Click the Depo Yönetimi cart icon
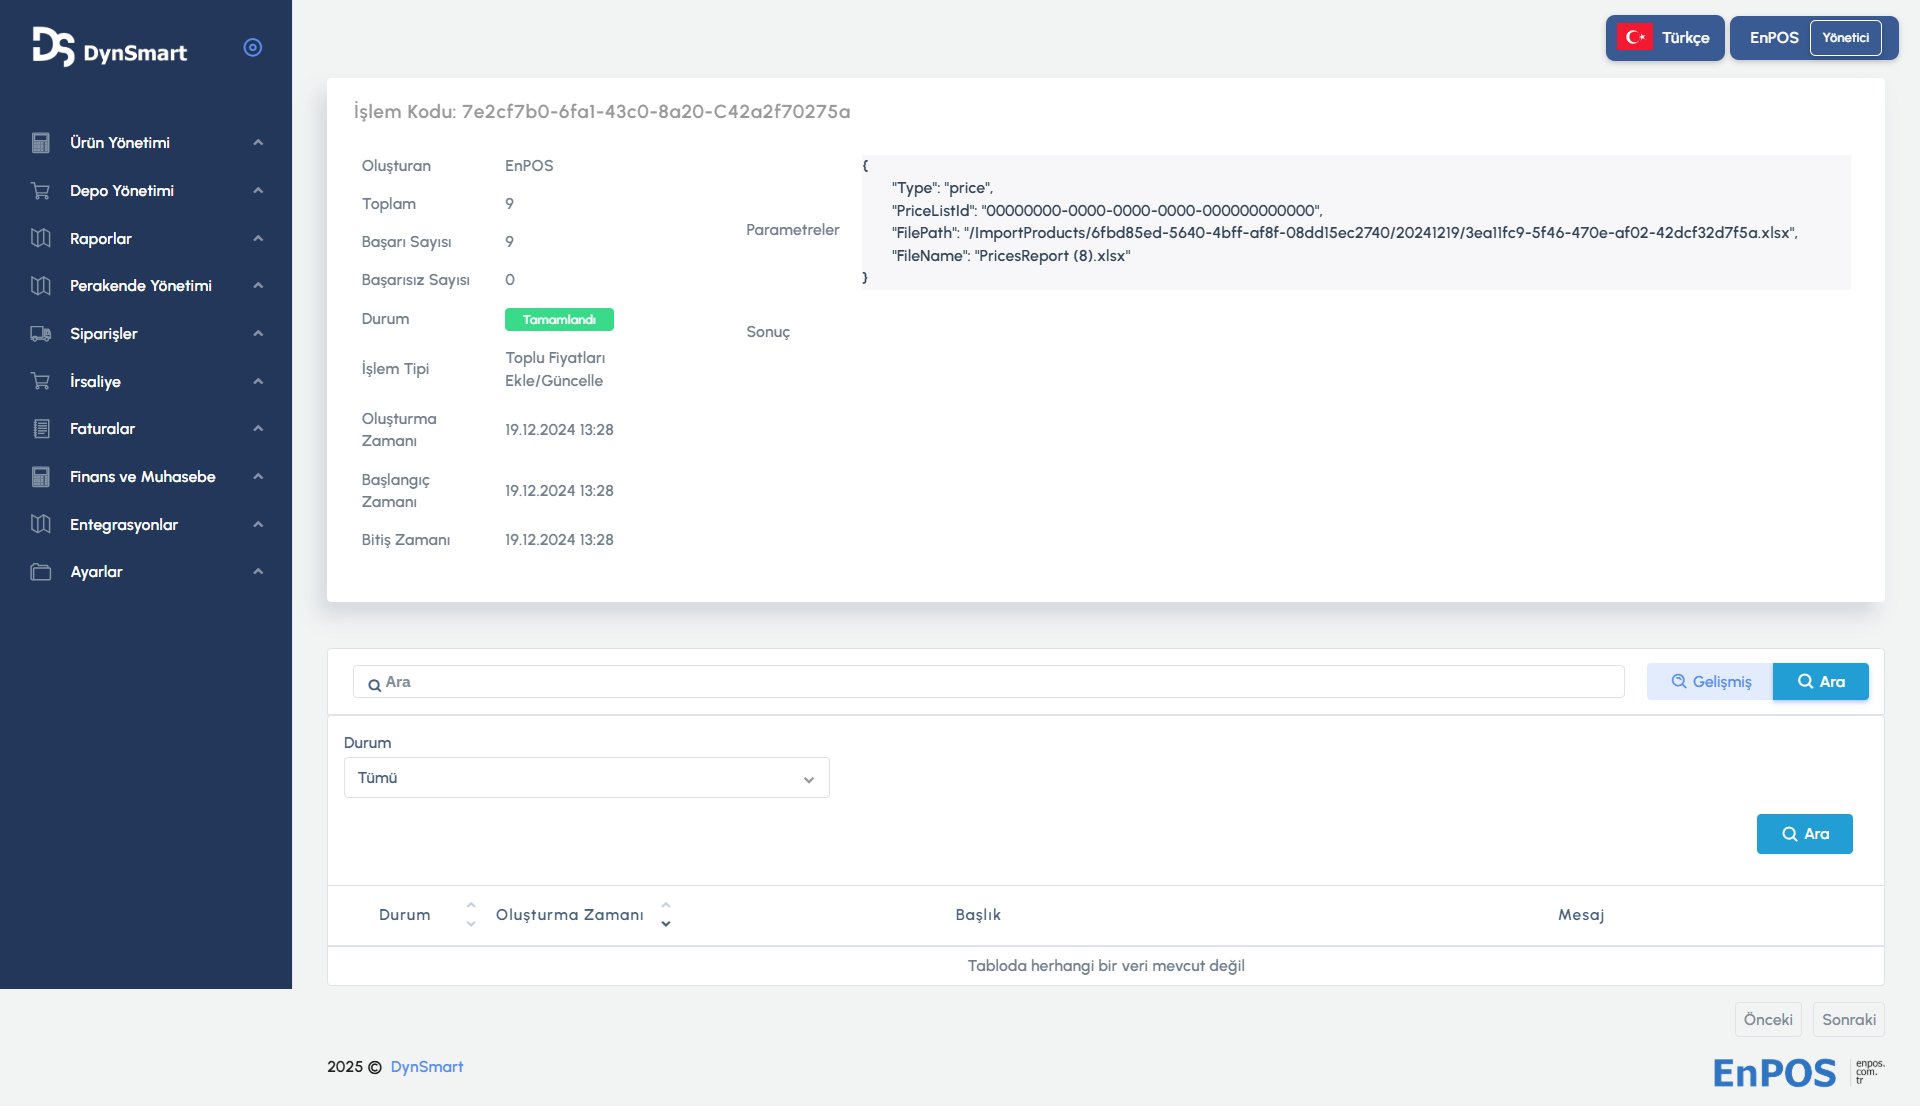This screenshot has width=1920, height=1106. pyautogui.click(x=41, y=191)
